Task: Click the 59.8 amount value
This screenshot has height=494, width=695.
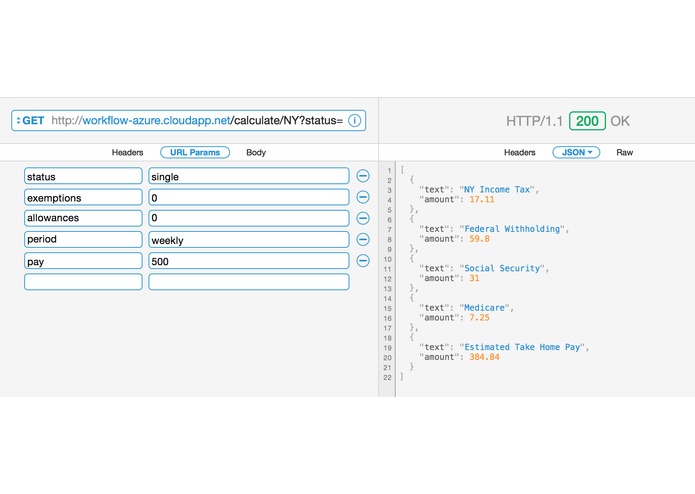Action: [x=480, y=239]
